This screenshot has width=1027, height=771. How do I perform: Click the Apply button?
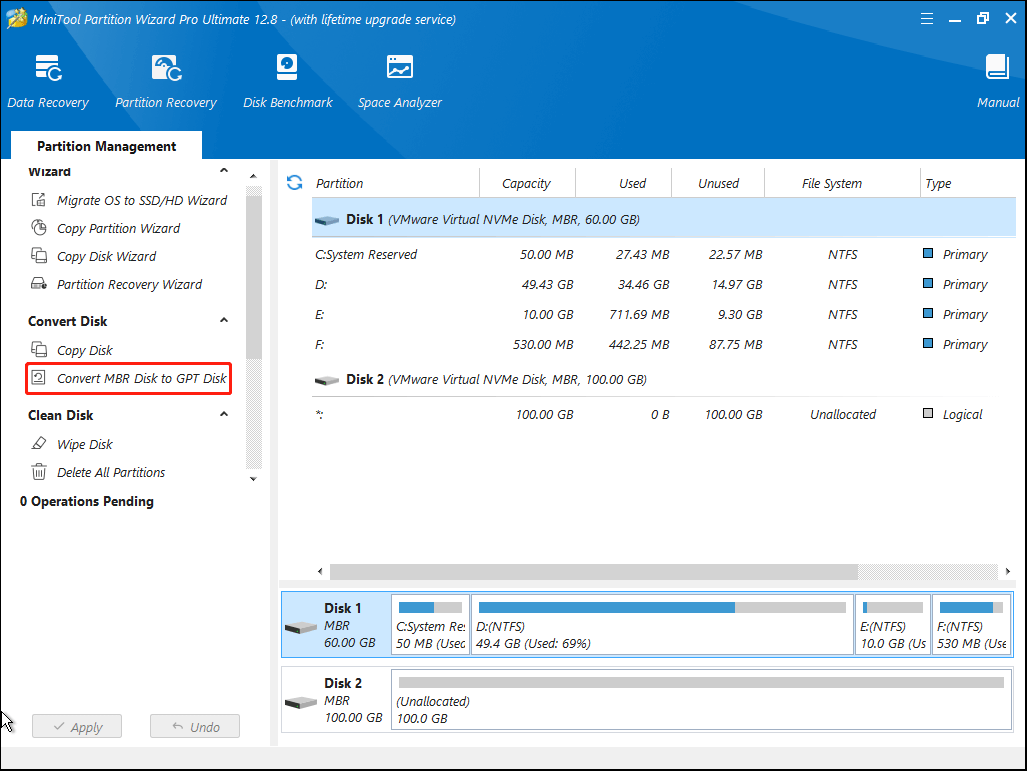[77, 726]
